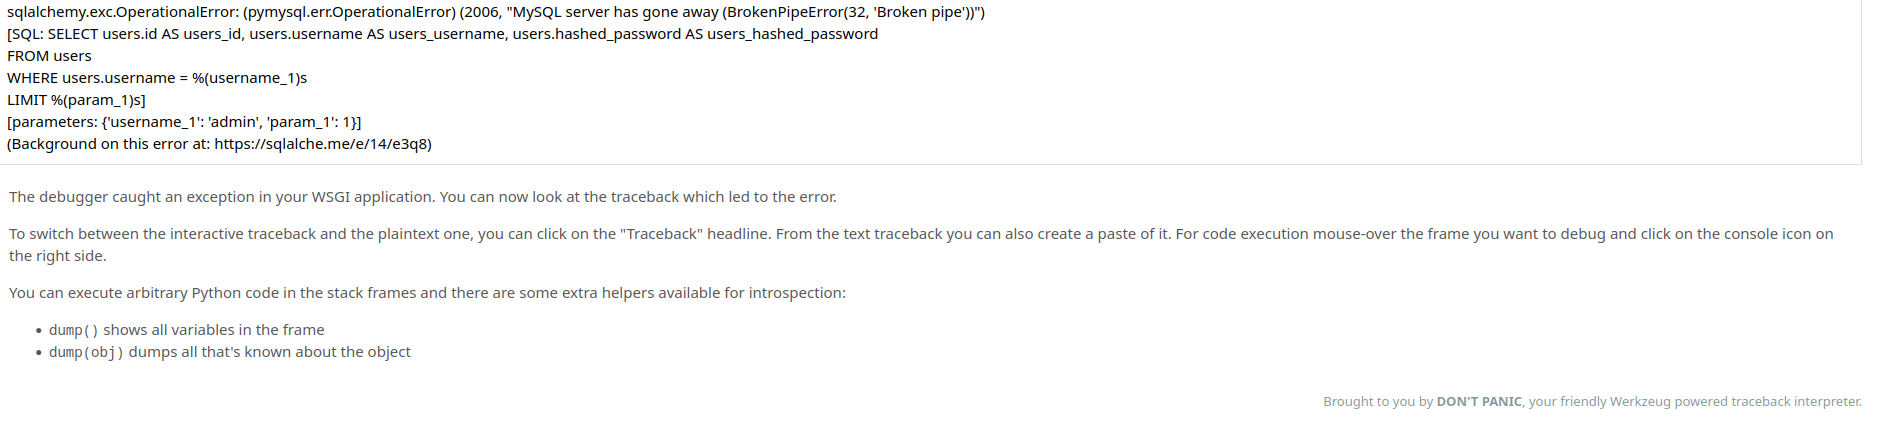Click the dump(obj) helper code text
This screenshot has height=440, width=1881.
pyautogui.click(x=86, y=352)
